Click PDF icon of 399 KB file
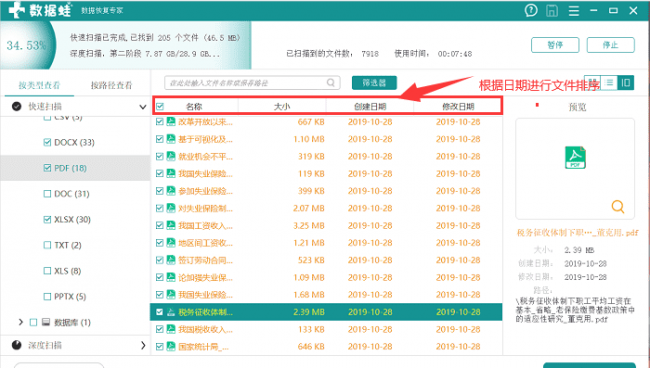The image size is (650, 368). (171, 191)
